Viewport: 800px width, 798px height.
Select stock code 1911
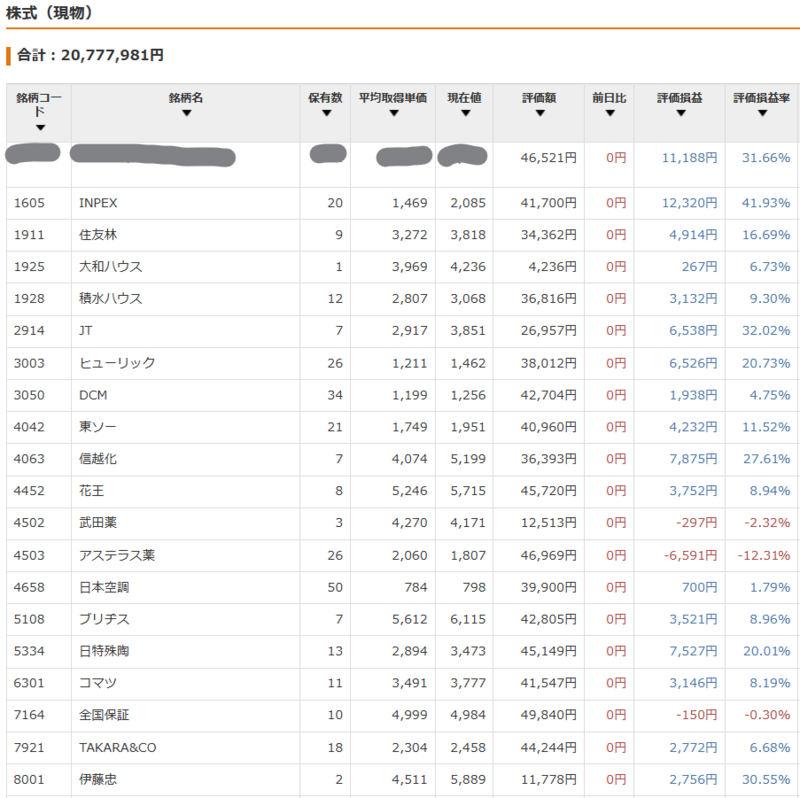click(29, 235)
